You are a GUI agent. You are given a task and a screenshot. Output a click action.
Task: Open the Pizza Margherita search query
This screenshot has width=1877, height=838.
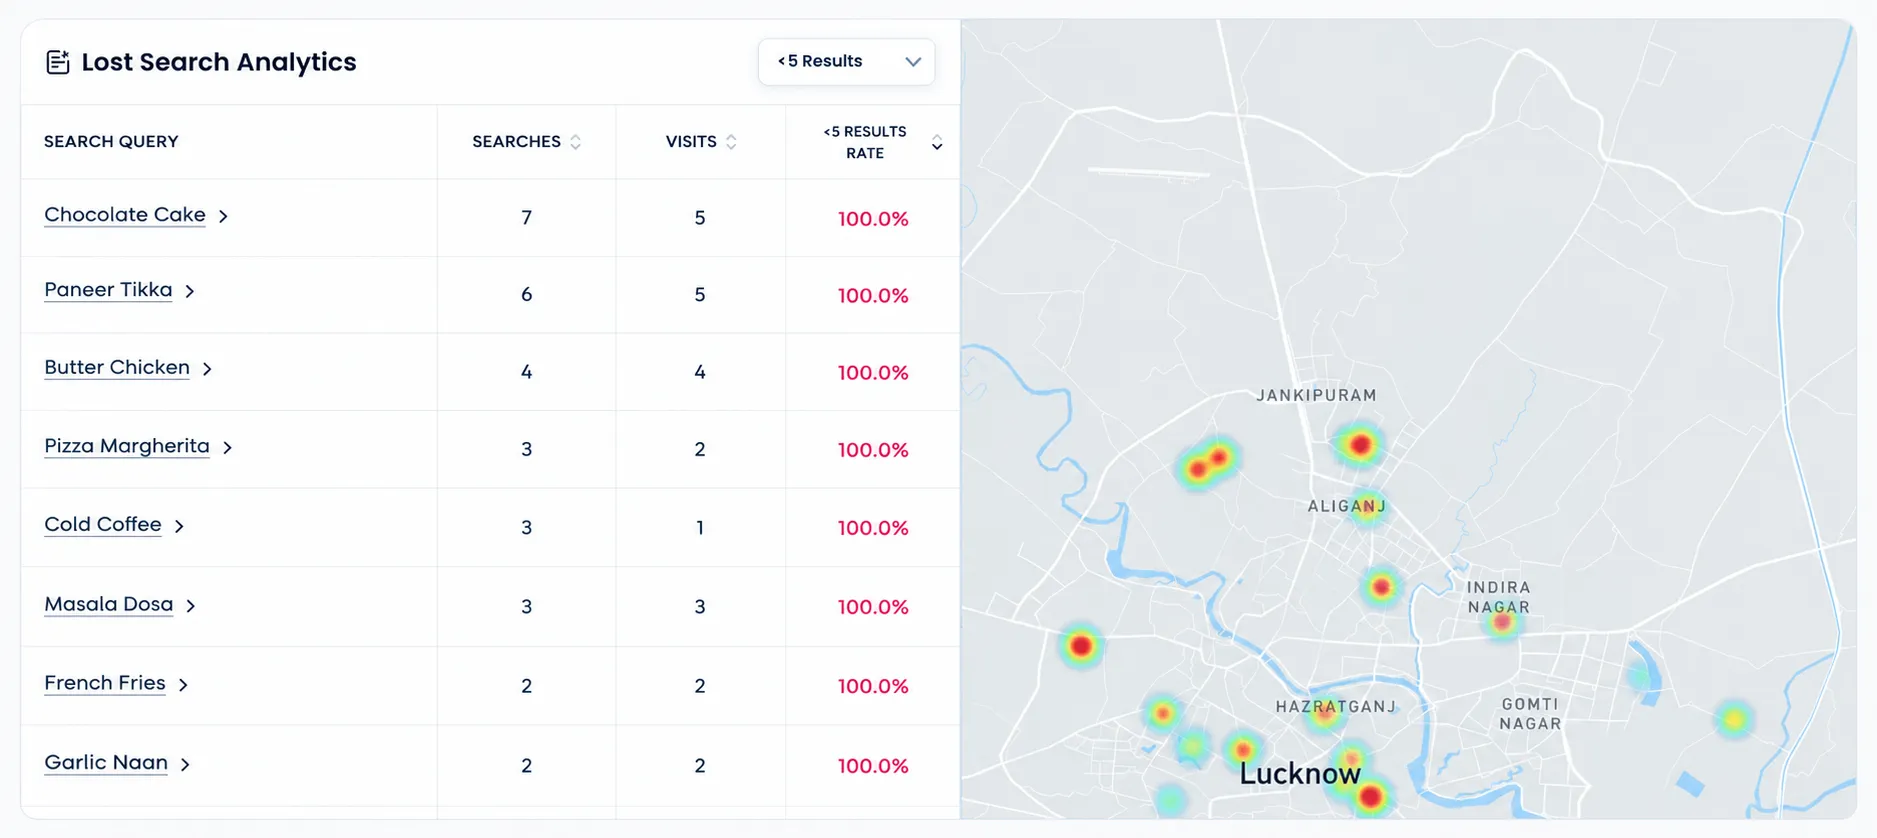click(127, 446)
